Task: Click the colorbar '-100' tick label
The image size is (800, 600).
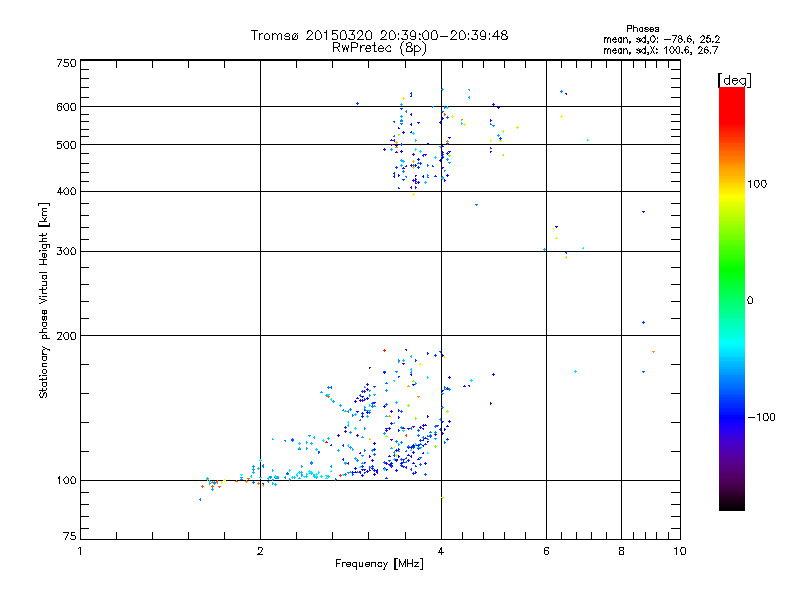Action: point(761,417)
